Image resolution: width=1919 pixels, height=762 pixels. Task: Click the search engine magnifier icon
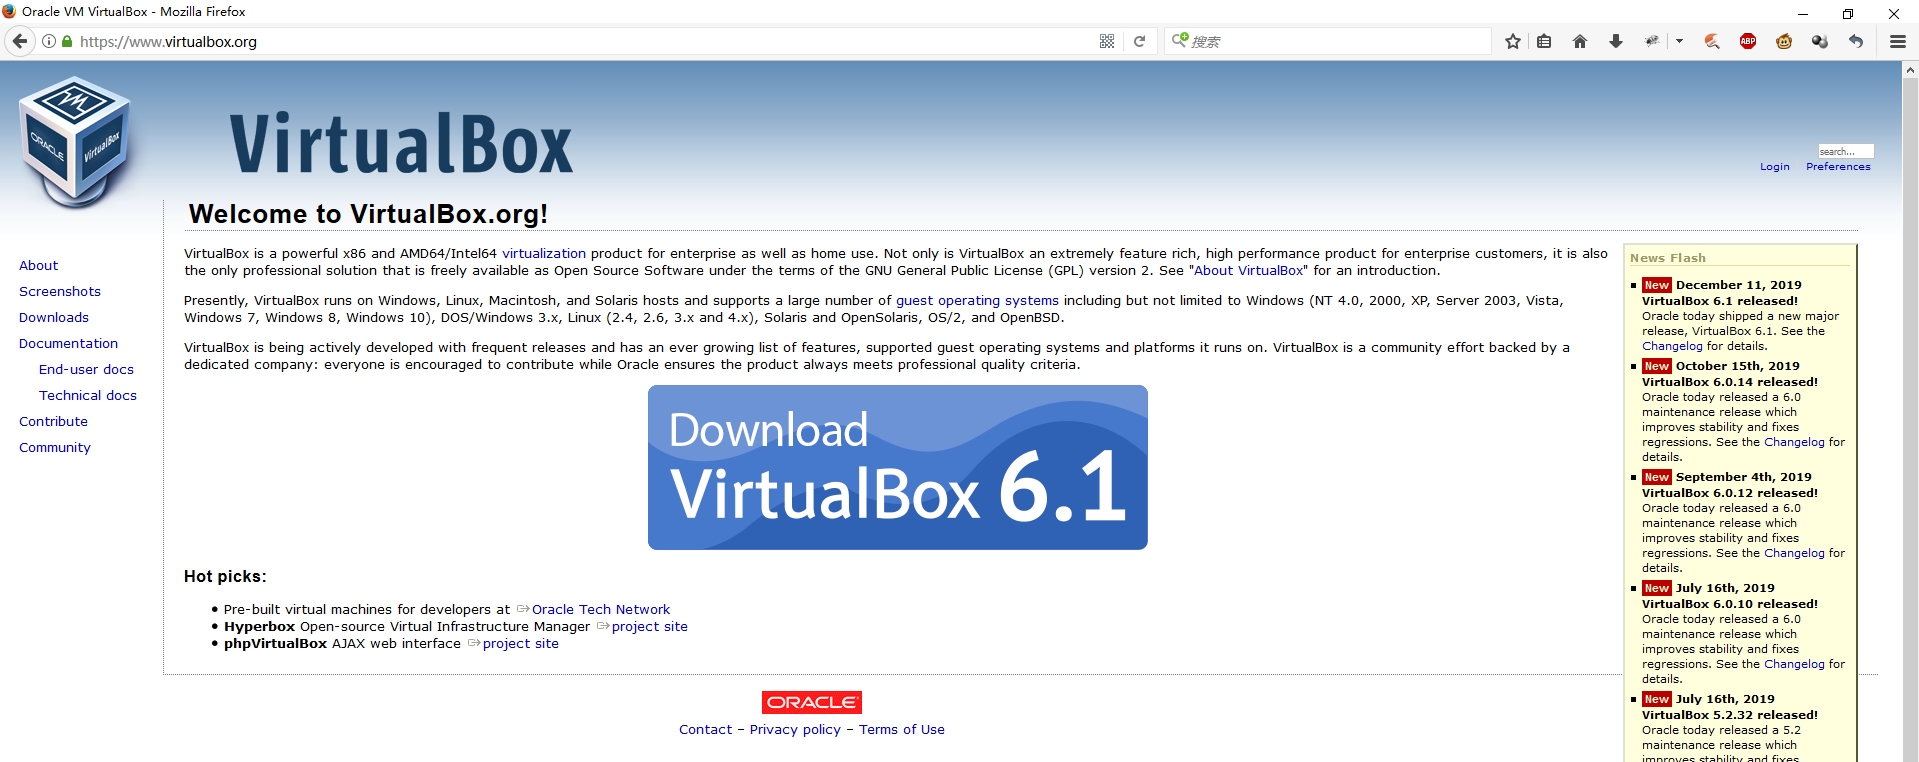(x=1180, y=40)
